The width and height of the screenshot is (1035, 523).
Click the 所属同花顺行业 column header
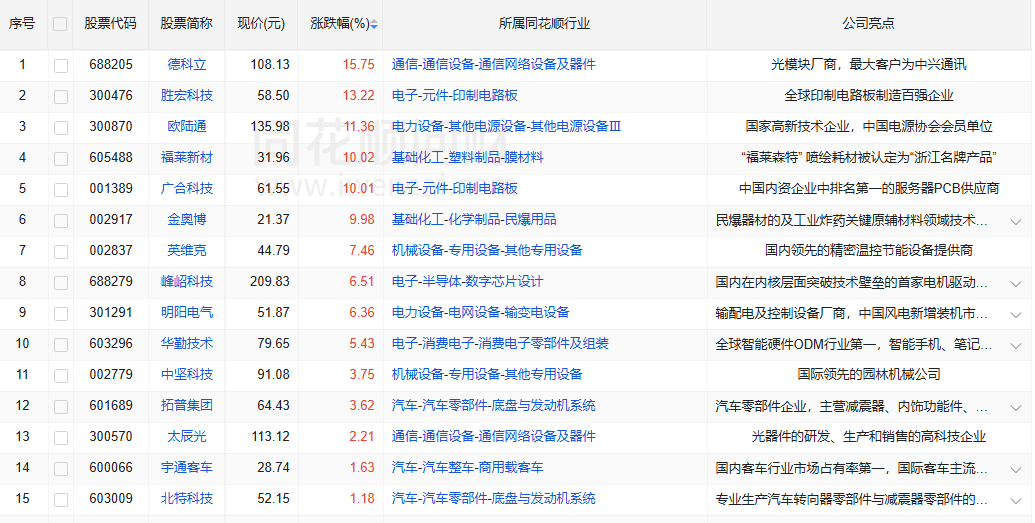click(x=545, y=23)
